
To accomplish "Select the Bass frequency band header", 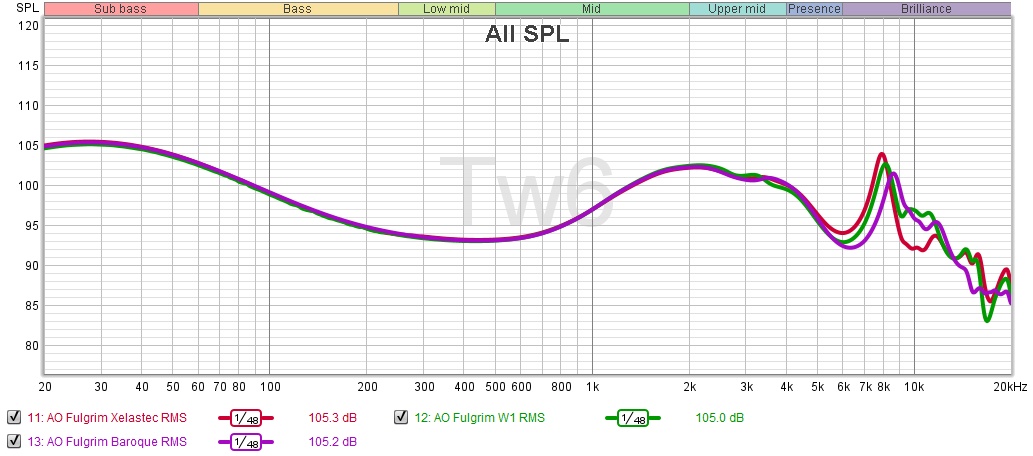I will point(297,9).
